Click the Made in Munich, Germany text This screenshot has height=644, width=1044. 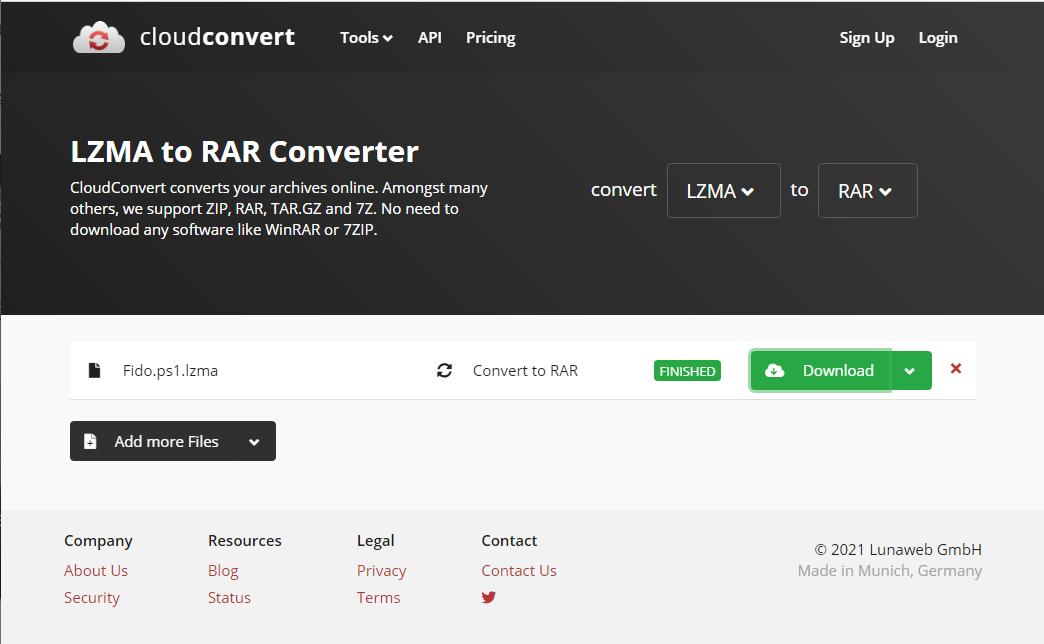[x=890, y=571]
